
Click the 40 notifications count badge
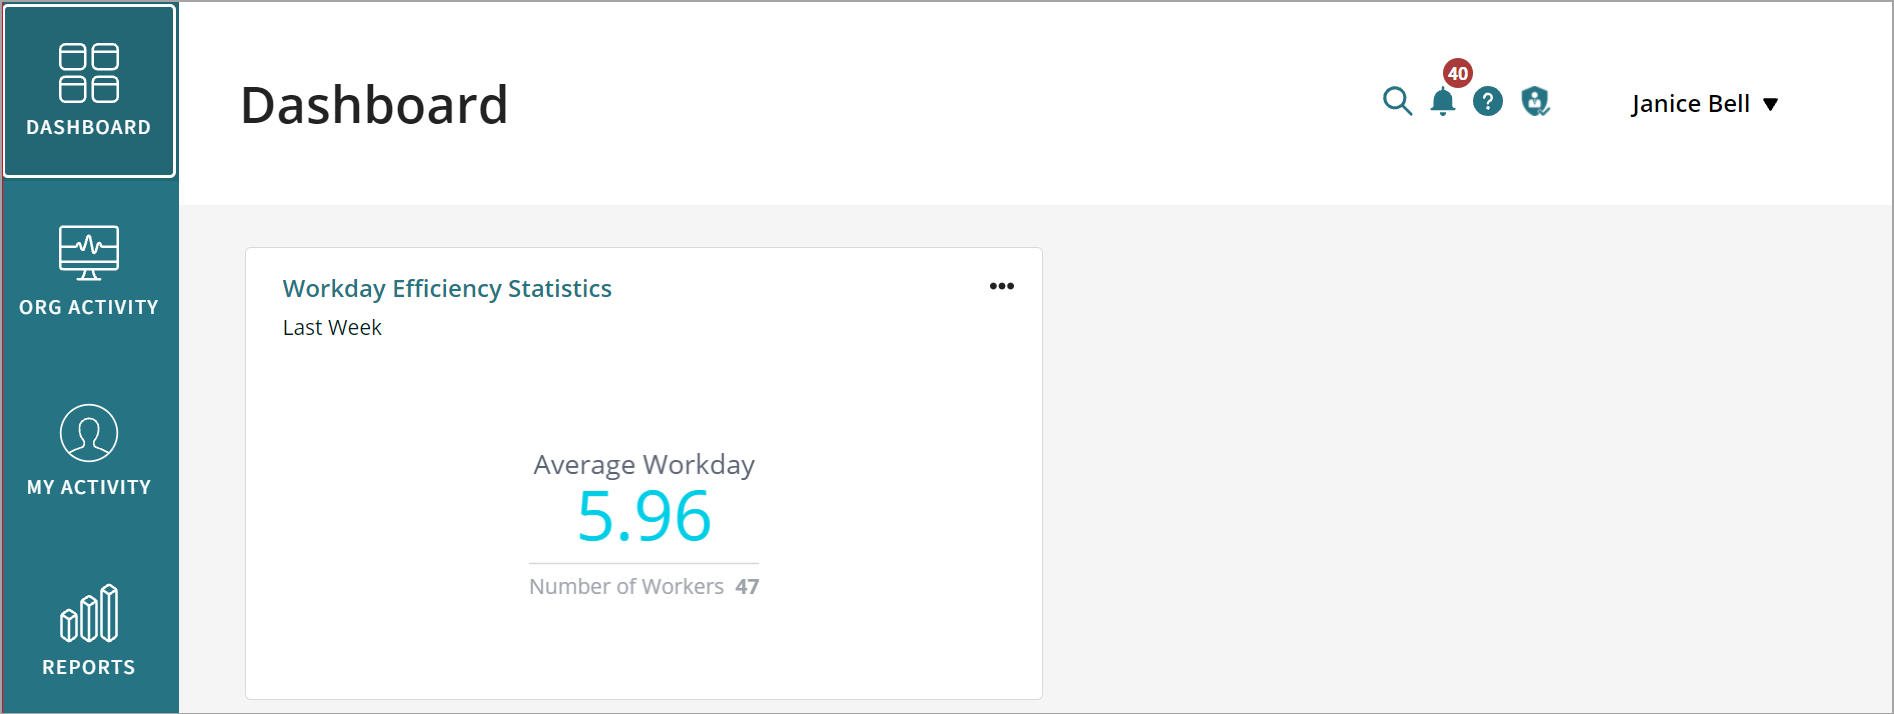pos(1458,73)
